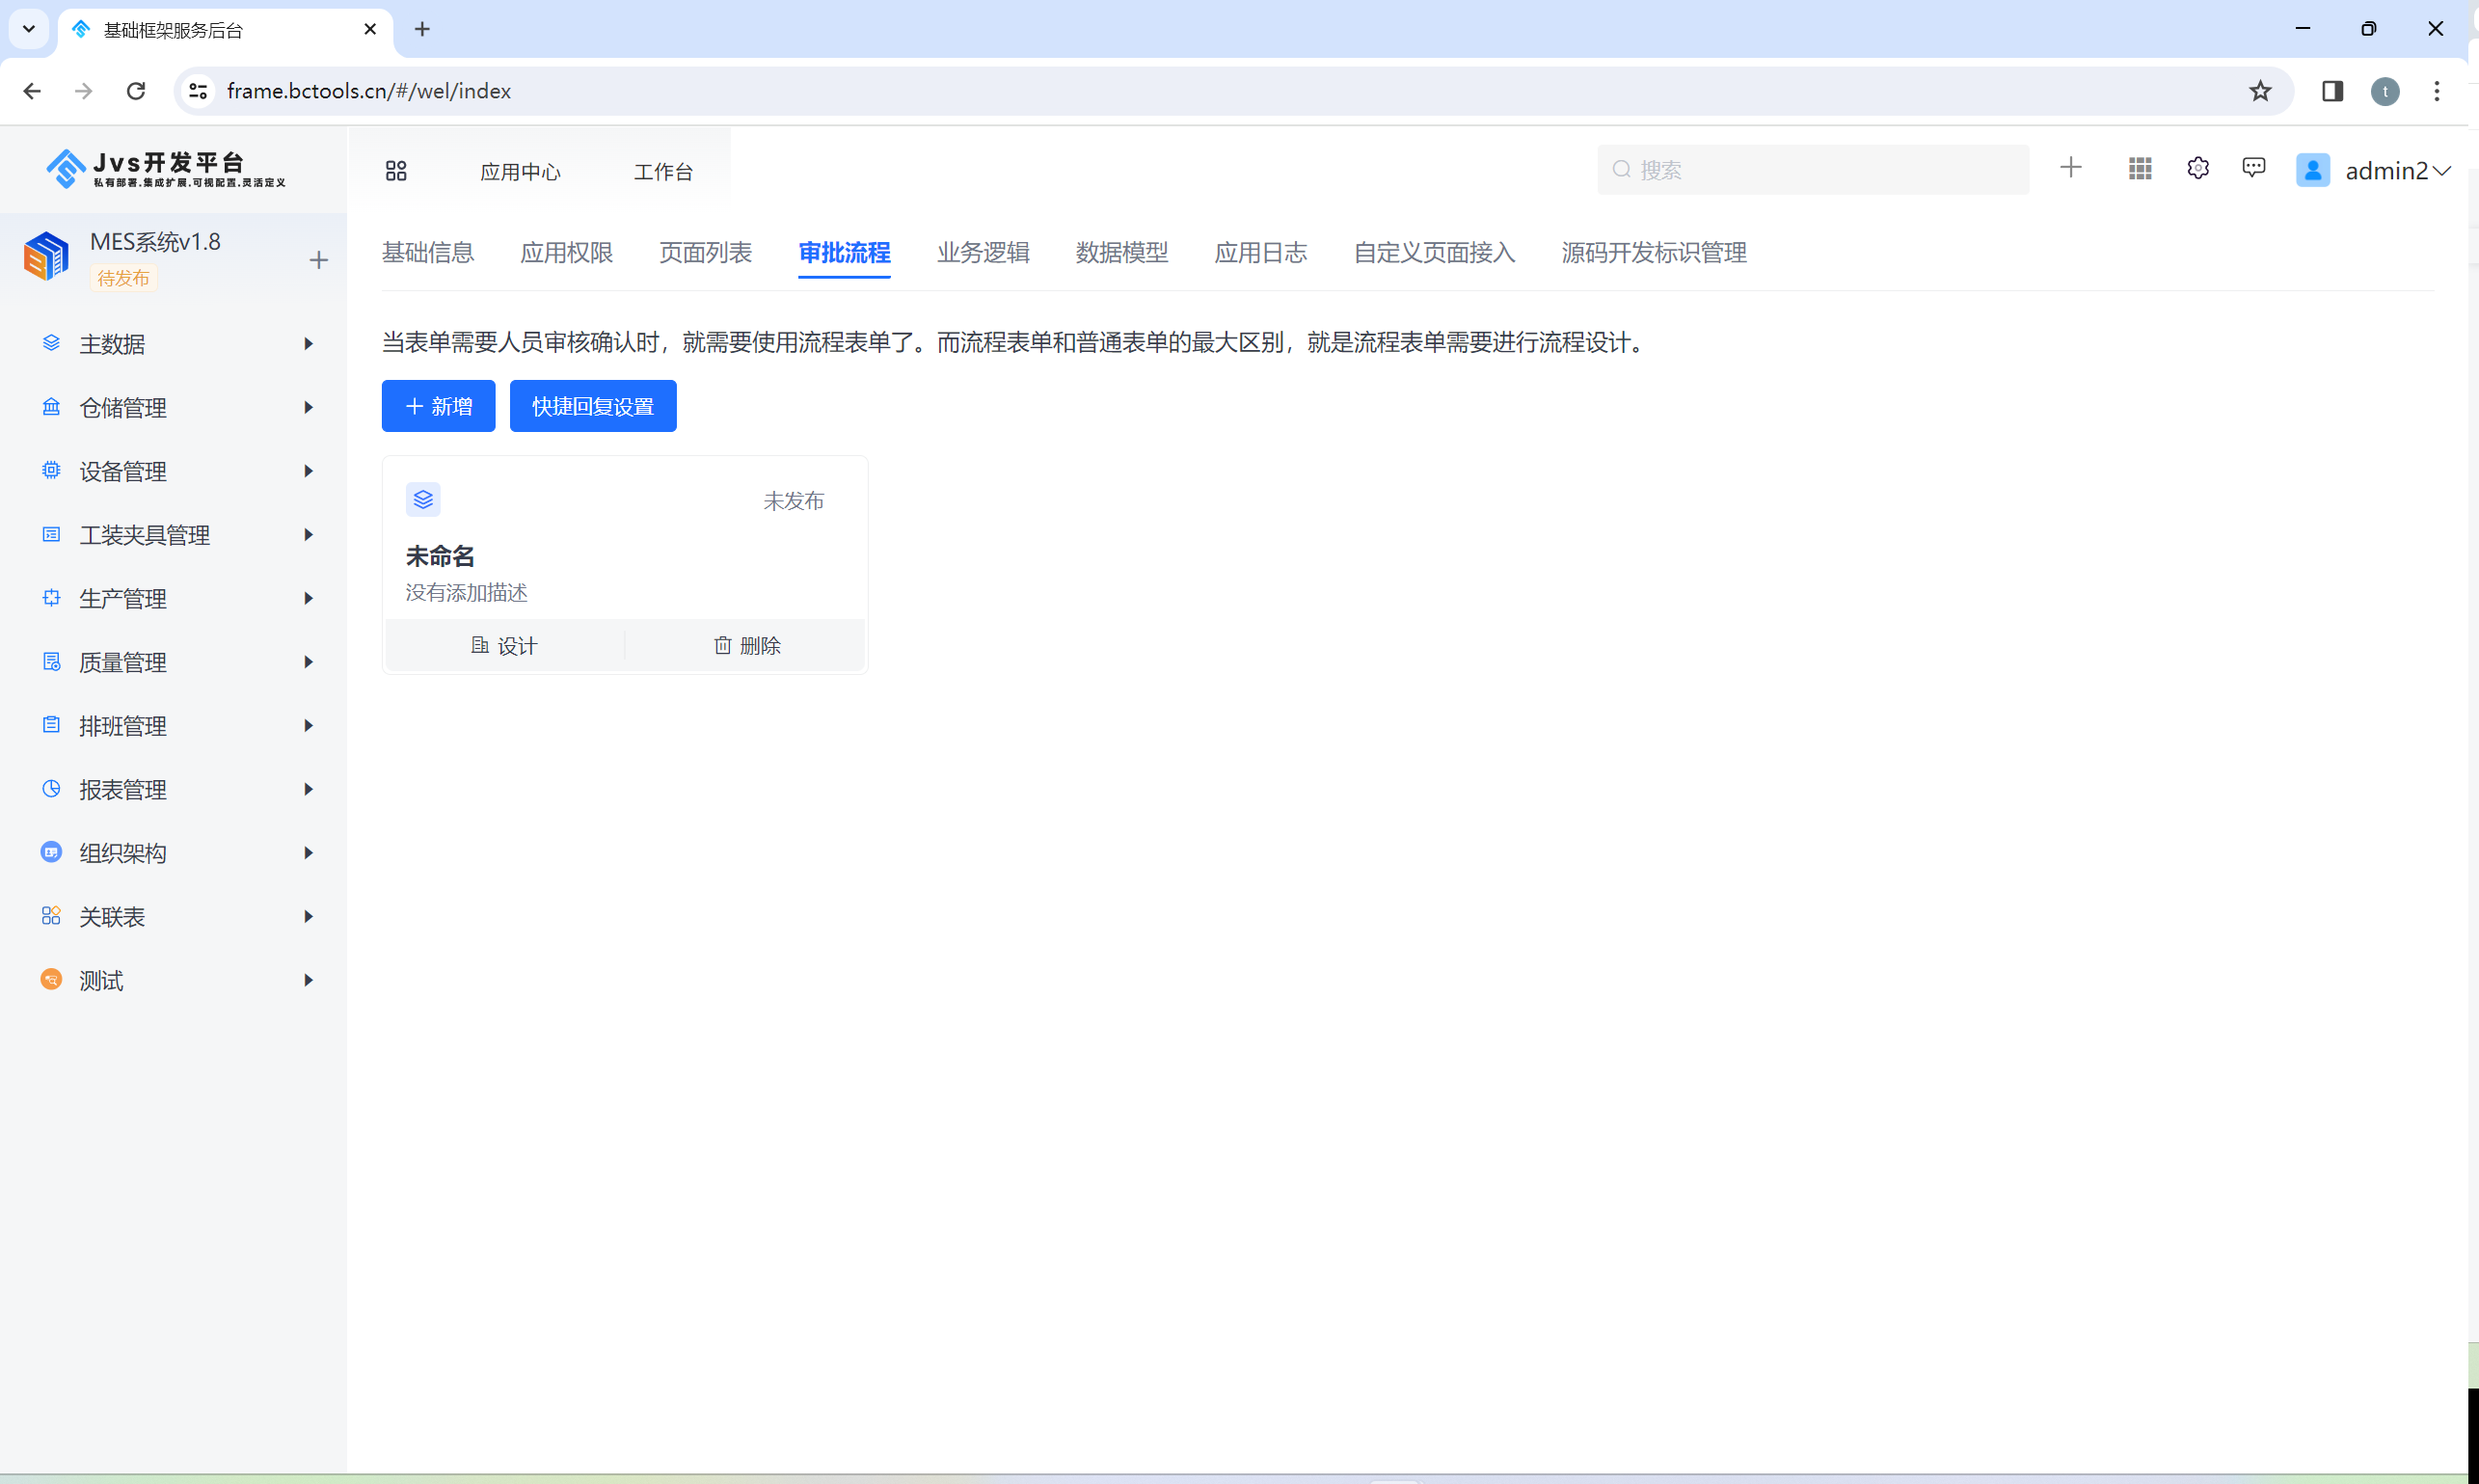Viewport: 2479px width, 1484px height.
Task: Click the 待发布 tag under MES系统v1.8
Action: [123, 278]
